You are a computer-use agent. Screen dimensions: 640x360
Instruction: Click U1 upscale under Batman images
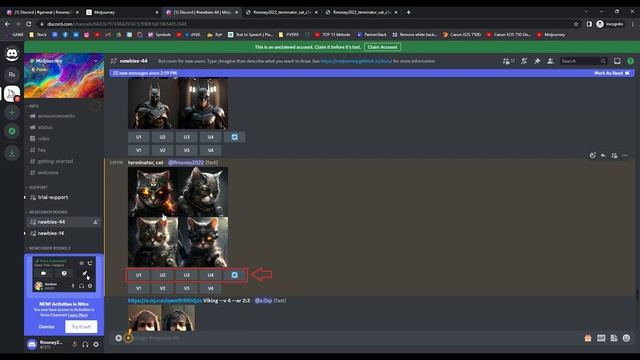pos(138,137)
